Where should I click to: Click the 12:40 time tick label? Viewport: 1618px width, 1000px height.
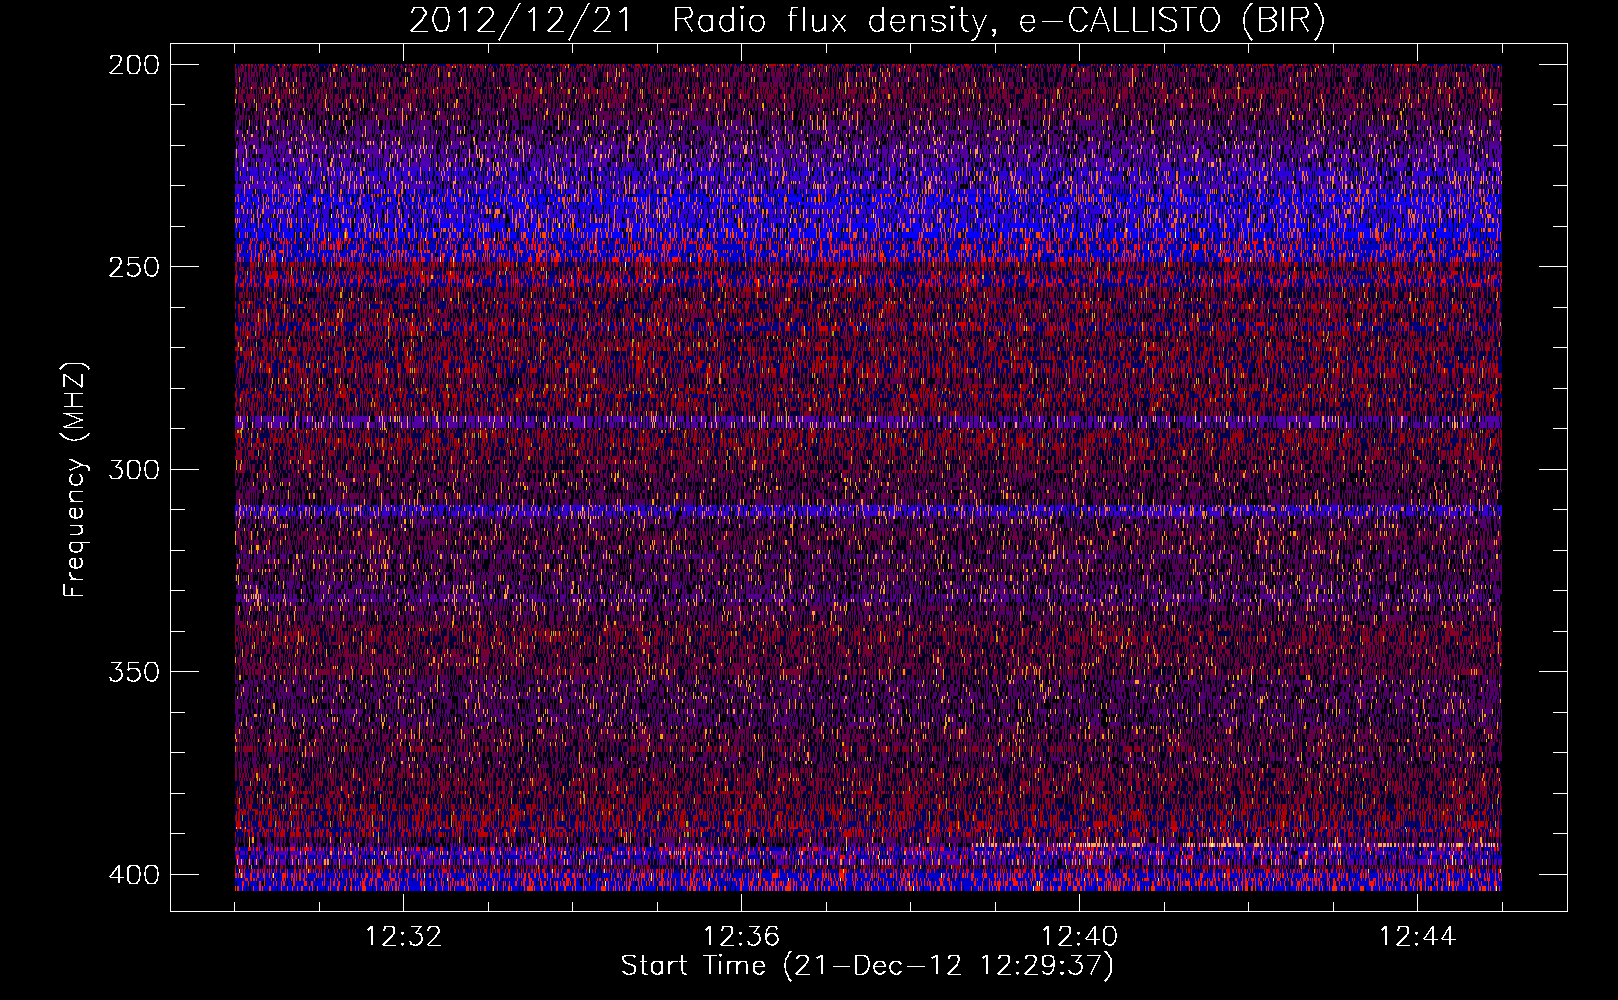(1080, 937)
